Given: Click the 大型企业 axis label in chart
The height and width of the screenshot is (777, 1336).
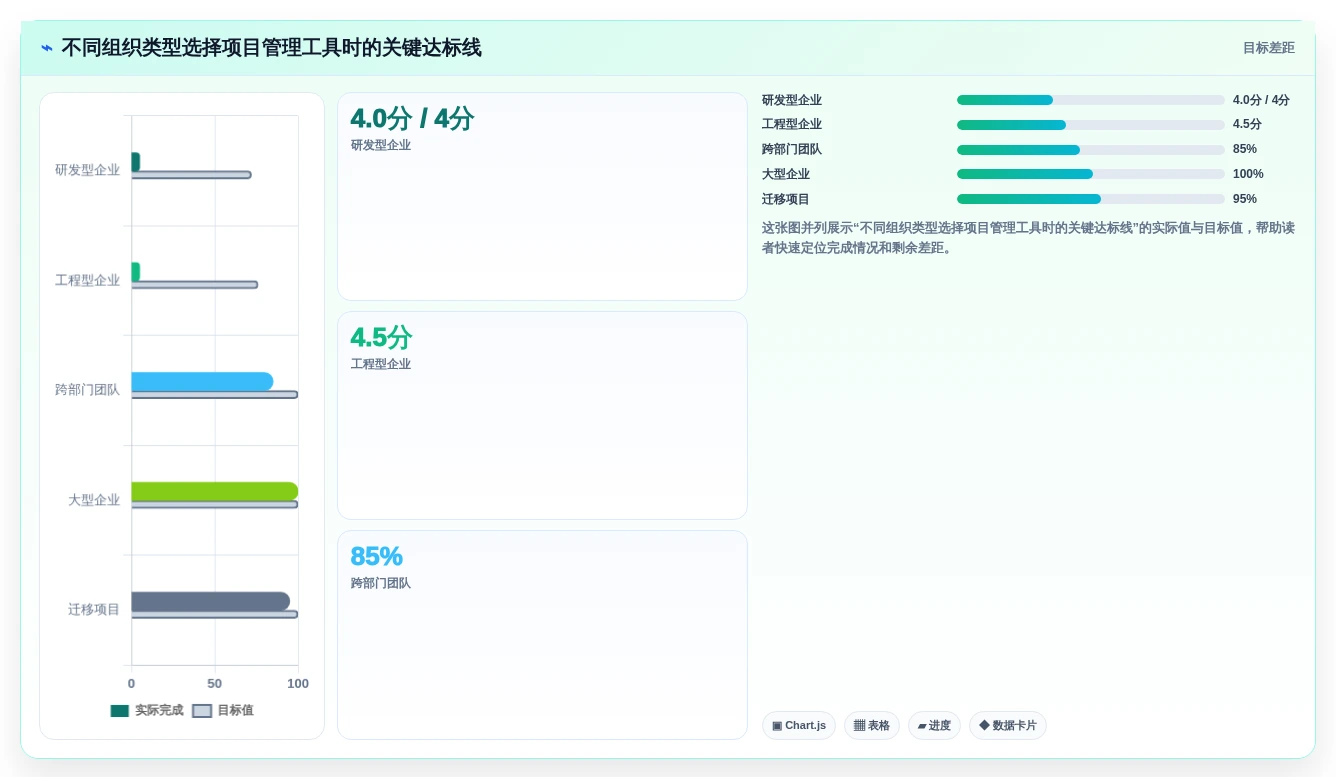Looking at the screenshot, I should pos(94,500).
